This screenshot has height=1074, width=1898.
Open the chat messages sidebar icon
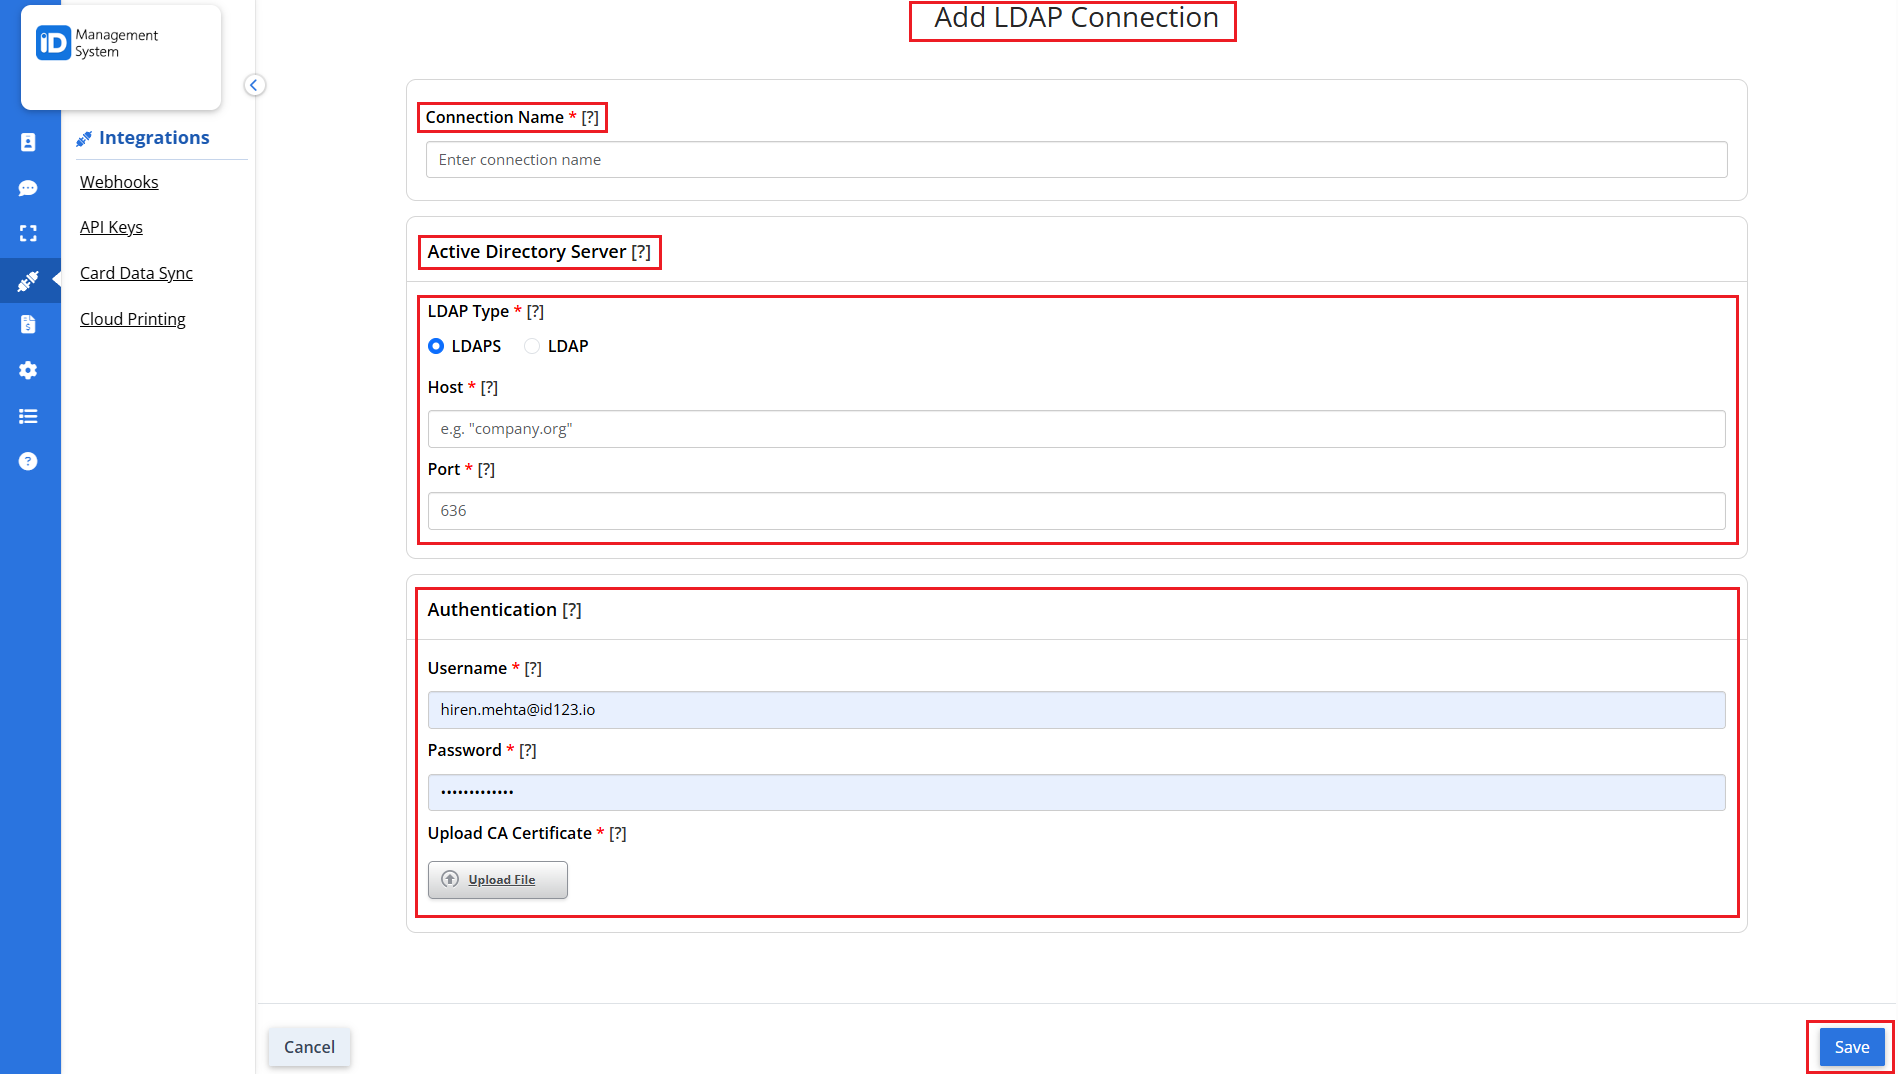[x=28, y=188]
